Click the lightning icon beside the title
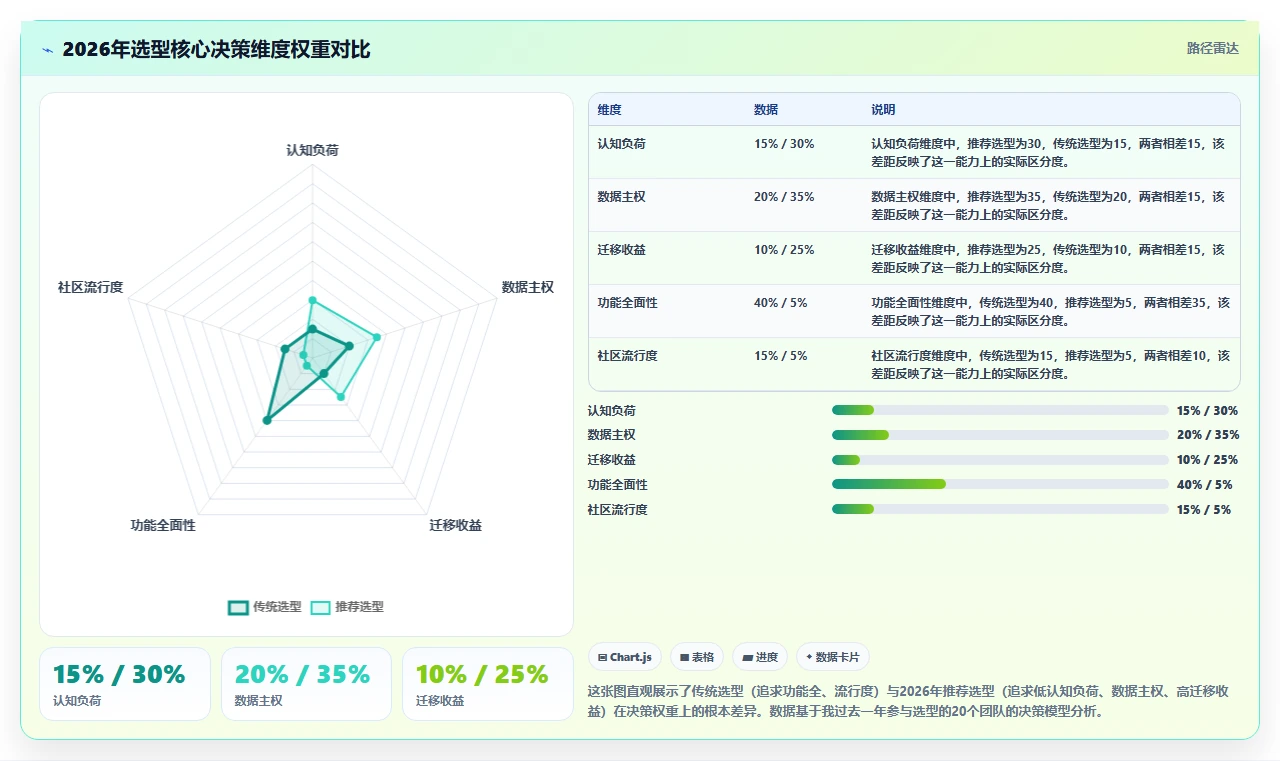 [48, 50]
